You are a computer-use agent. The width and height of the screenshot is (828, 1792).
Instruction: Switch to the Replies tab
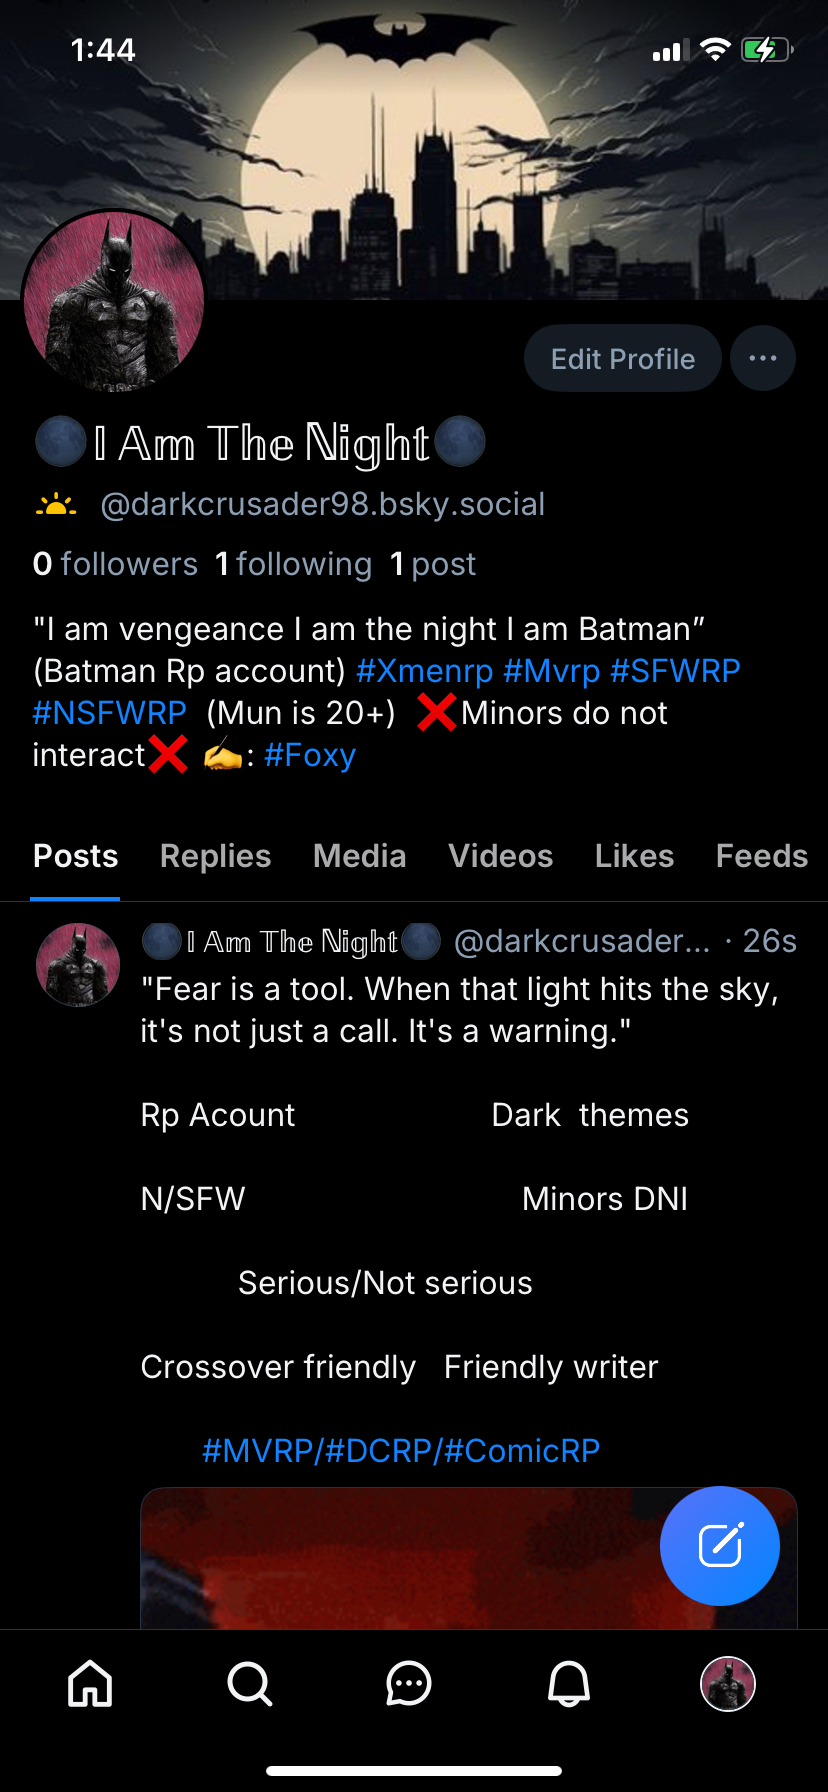[215, 856]
